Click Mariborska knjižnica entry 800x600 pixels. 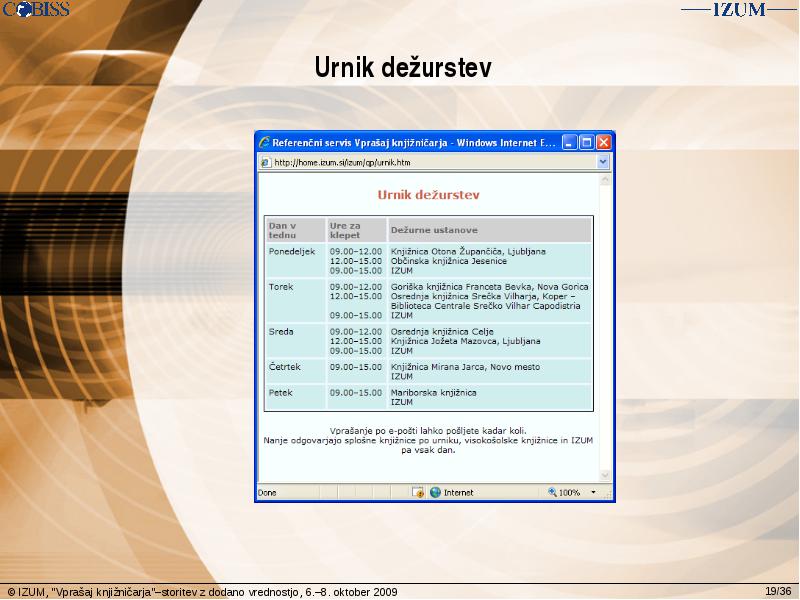434,393
